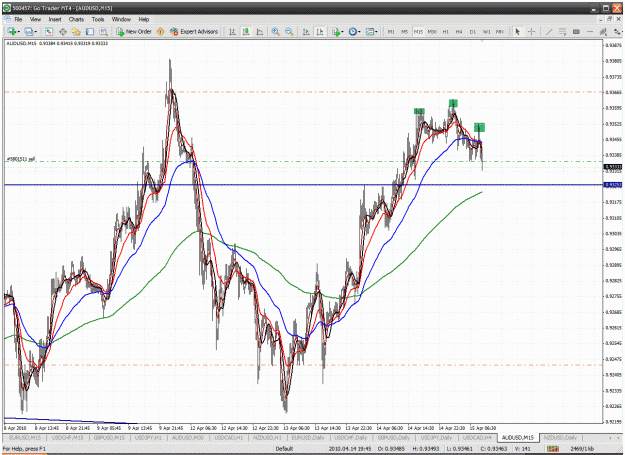Select the Horizontal Line tool

[x=590, y=31]
